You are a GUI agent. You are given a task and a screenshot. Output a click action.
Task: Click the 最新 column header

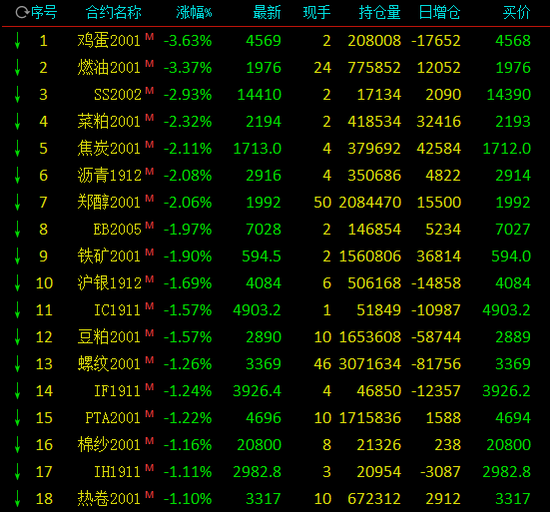tap(267, 13)
